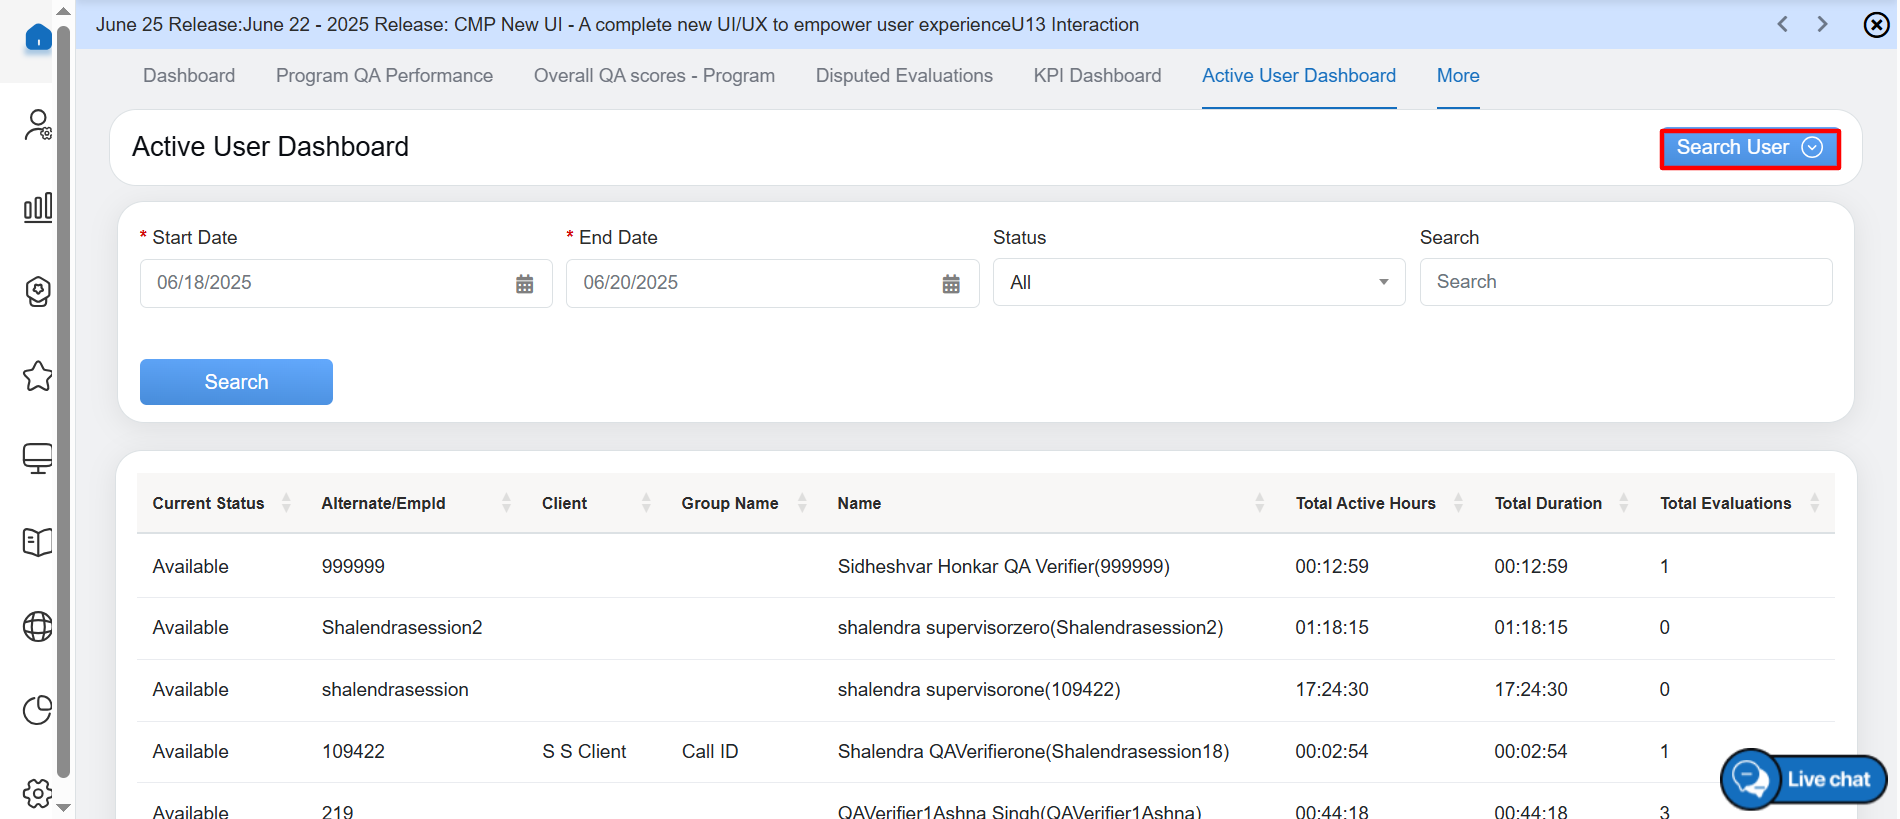The height and width of the screenshot is (819, 1900).
Task: Click the home icon in sidebar
Action: tap(38, 38)
